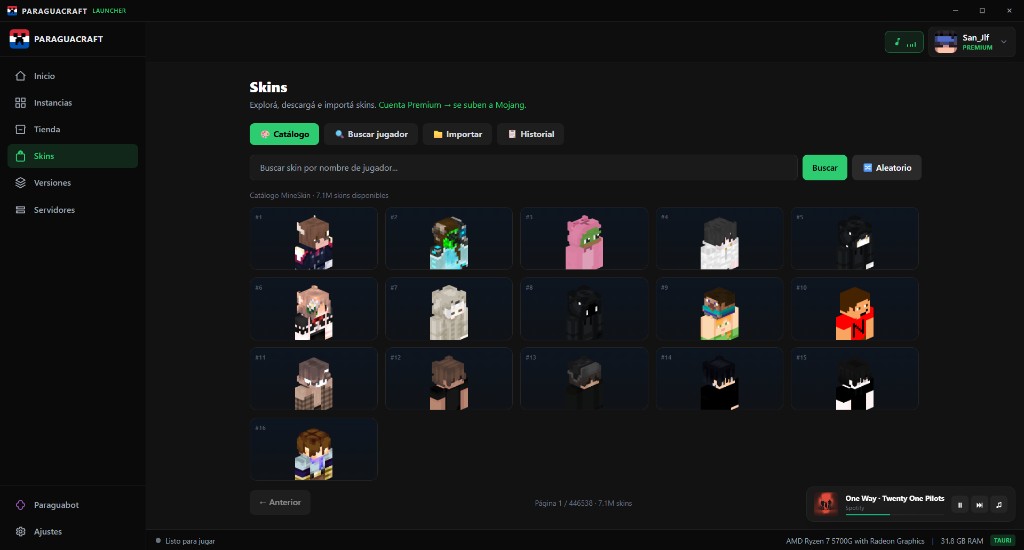1024x550 pixels.
Task: Select skin #12 with black shirt
Action: tap(449, 379)
